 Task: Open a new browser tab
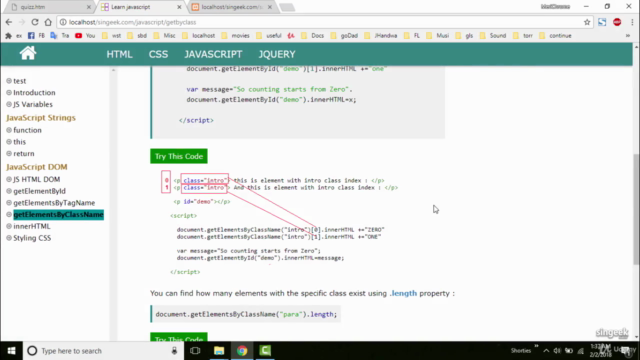coord(287,7)
